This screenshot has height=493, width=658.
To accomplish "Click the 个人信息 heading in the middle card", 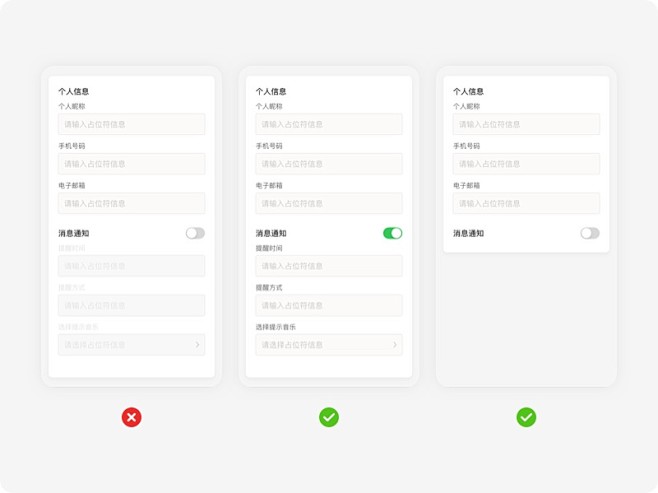I will pyautogui.click(x=271, y=91).
